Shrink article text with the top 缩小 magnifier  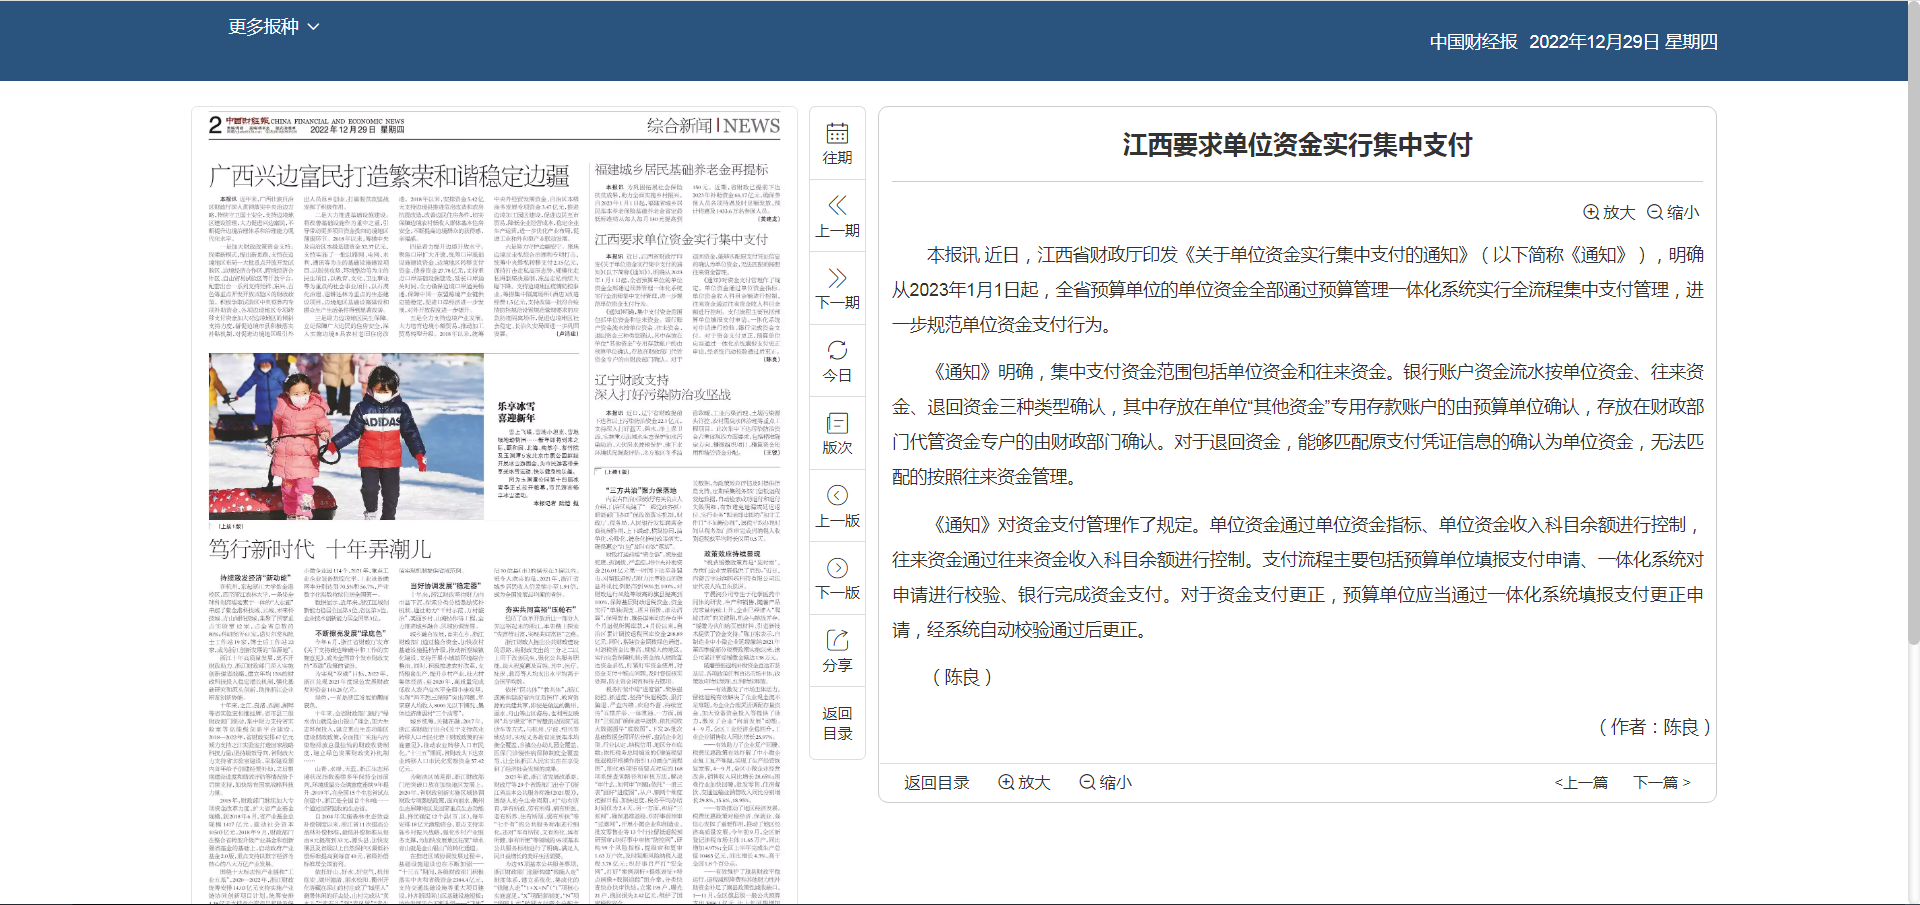(1673, 212)
